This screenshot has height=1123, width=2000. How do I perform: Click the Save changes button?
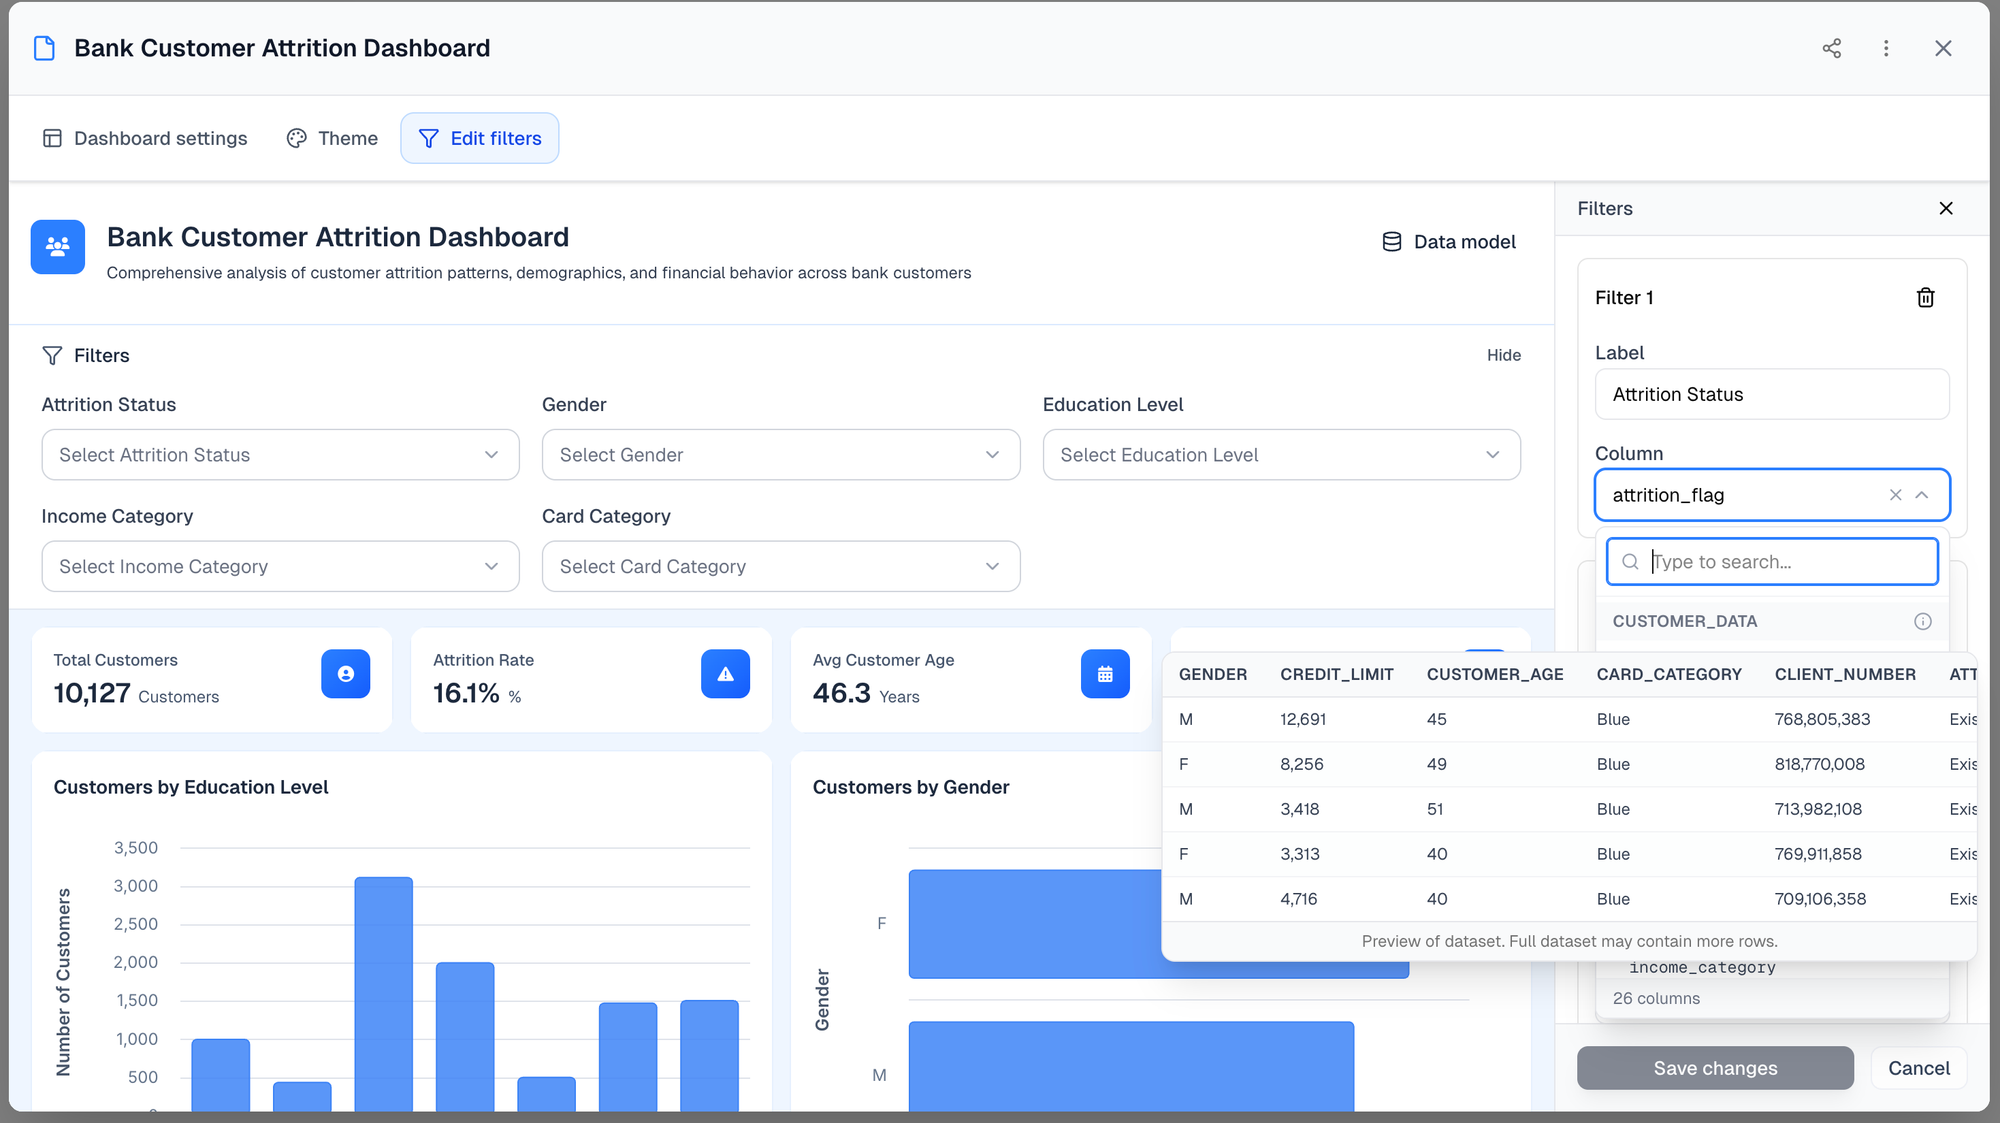pyautogui.click(x=1714, y=1068)
